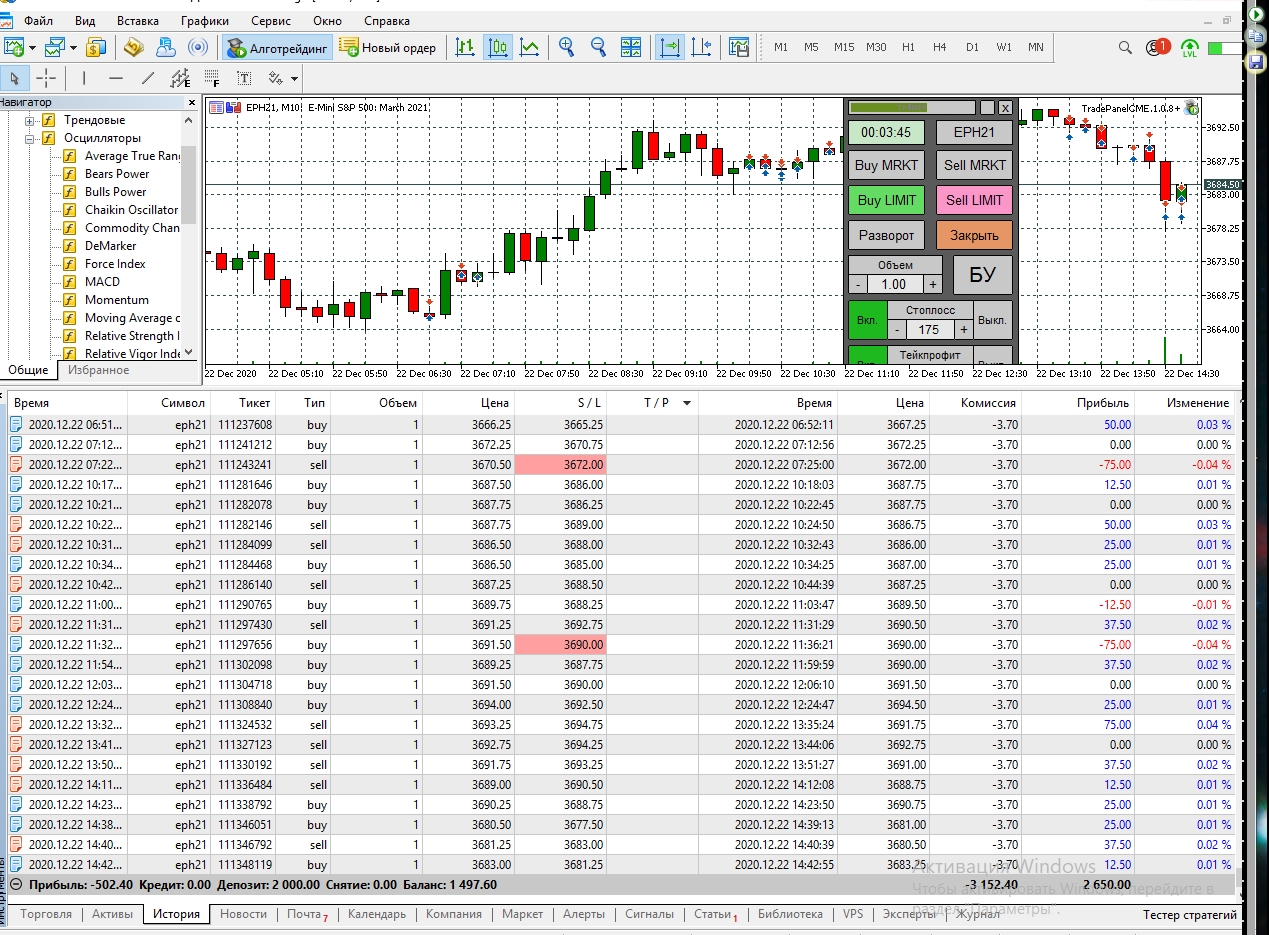
Task: Select the Fibonacci retracement tool
Action: [212, 78]
